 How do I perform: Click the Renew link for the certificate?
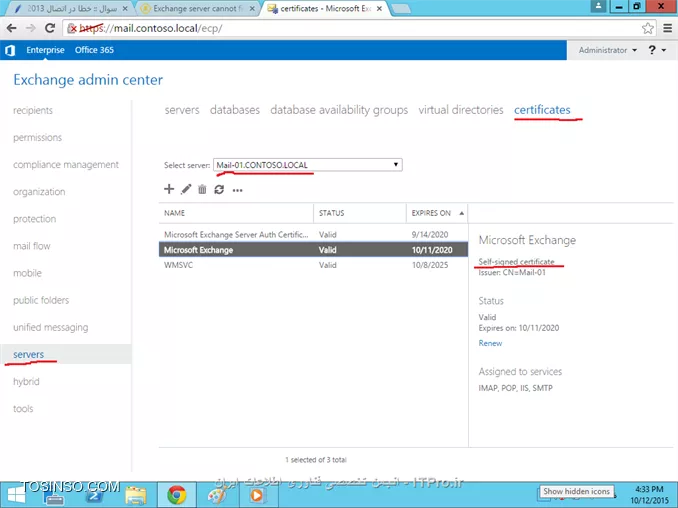pyautogui.click(x=490, y=343)
